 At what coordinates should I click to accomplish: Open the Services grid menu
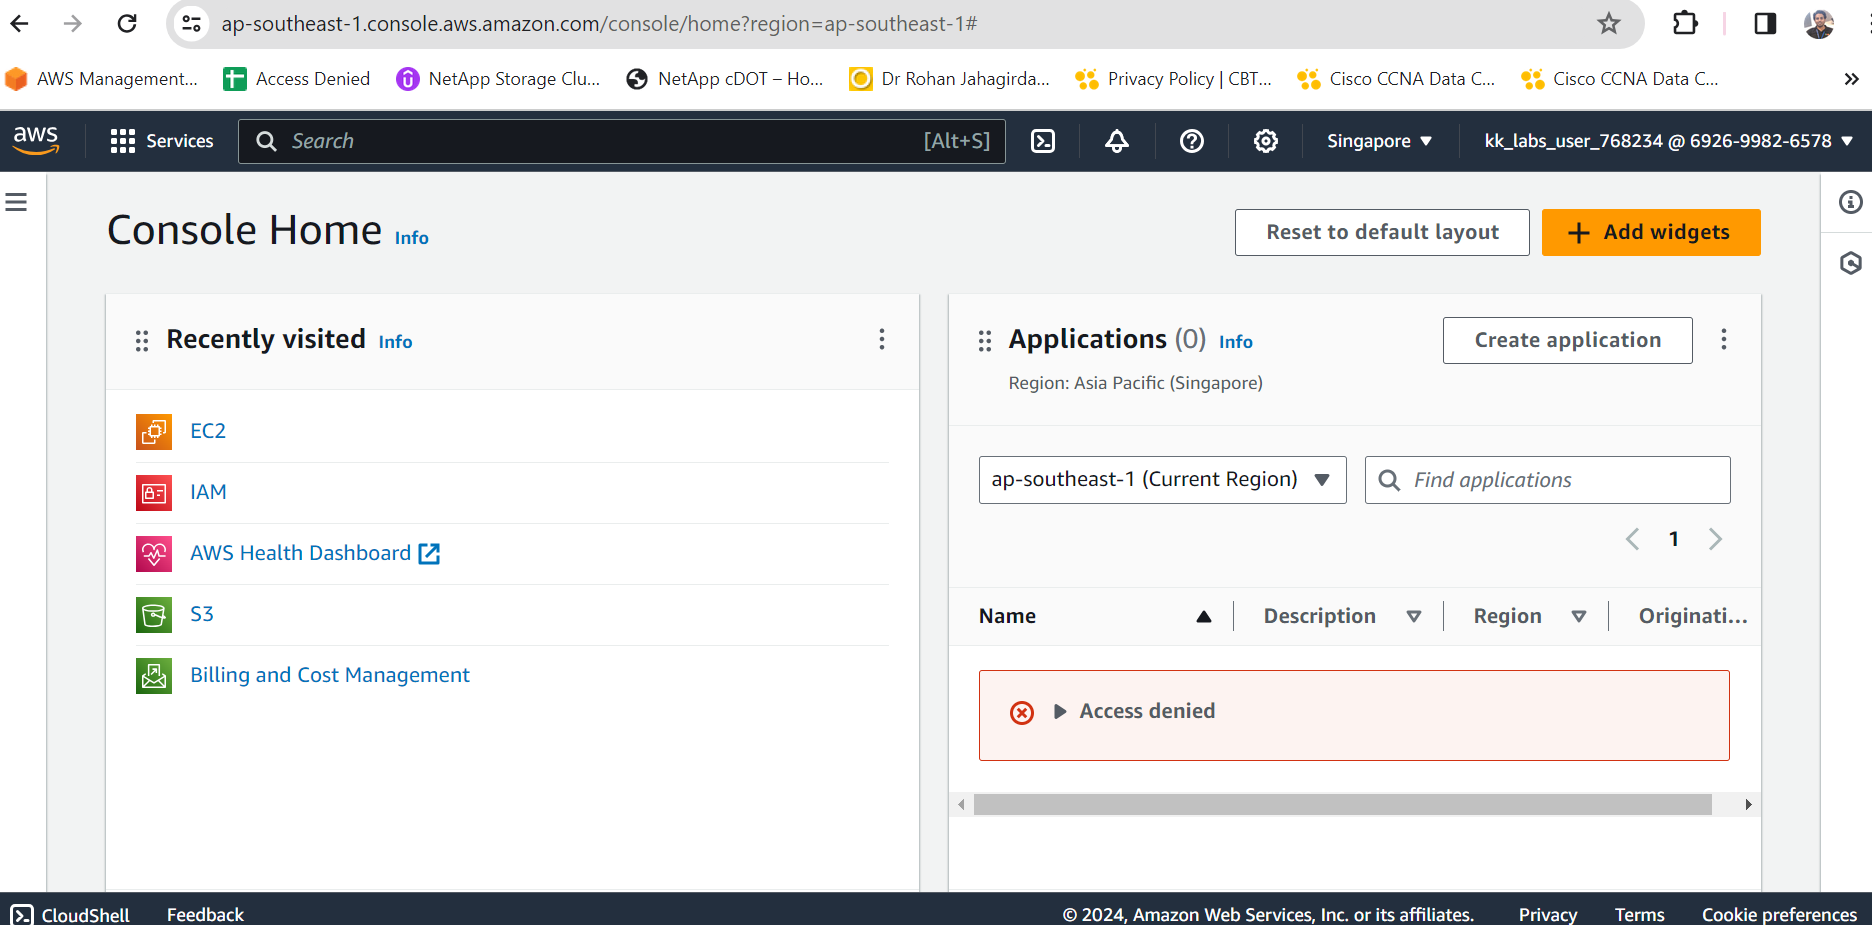162,141
